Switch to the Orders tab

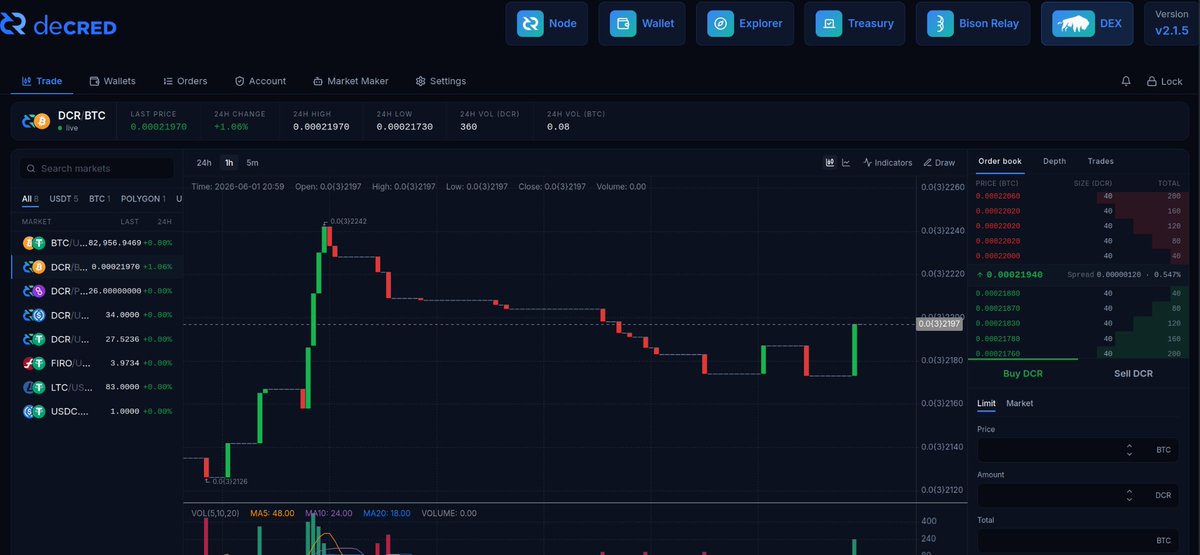[185, 81]
